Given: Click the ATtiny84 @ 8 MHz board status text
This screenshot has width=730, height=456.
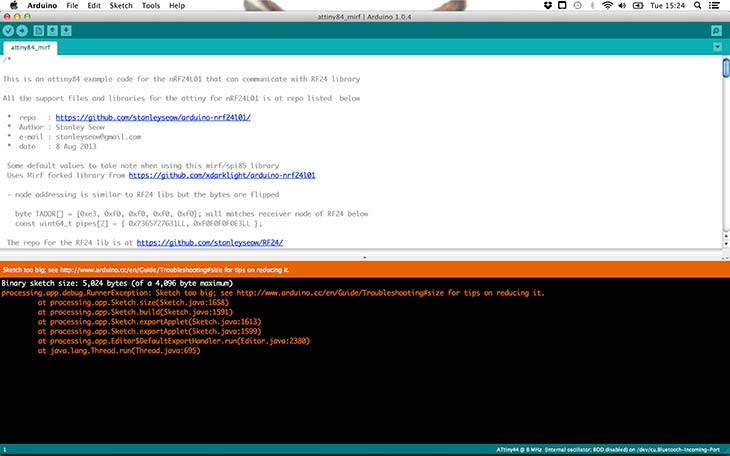Looking at the screenshot, I should tap(608, 450).
